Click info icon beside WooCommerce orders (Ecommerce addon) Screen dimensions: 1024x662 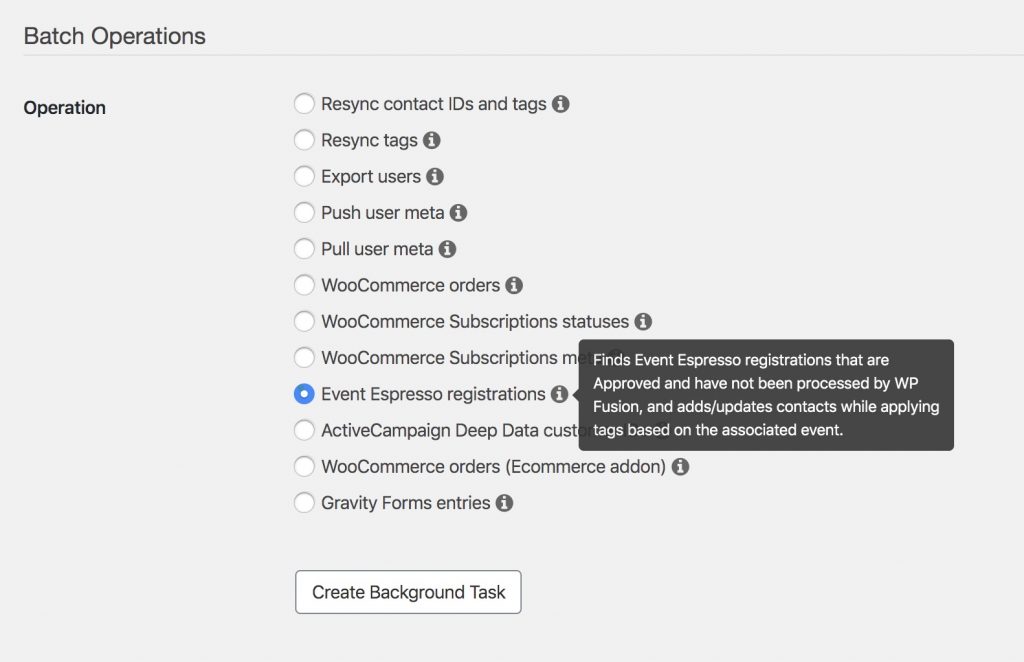(x=680, y=467)
